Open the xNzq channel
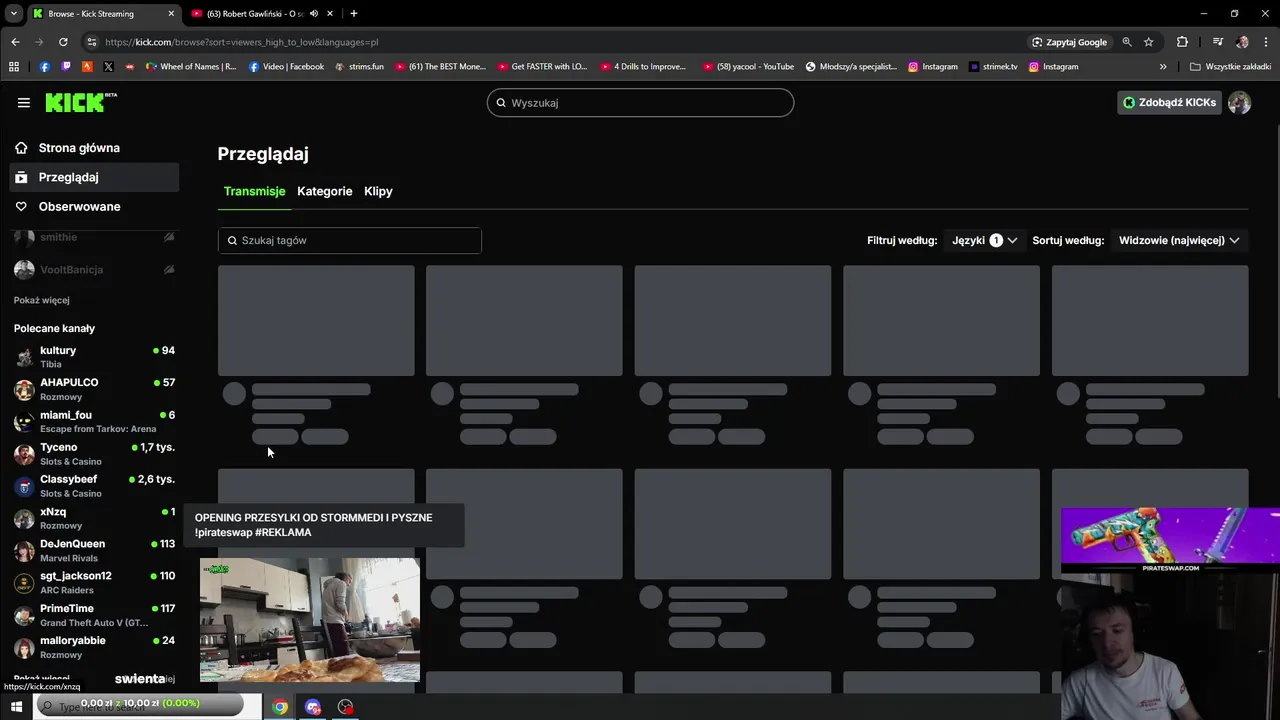This screenshot has height=720, width=1280. point(95,518)
